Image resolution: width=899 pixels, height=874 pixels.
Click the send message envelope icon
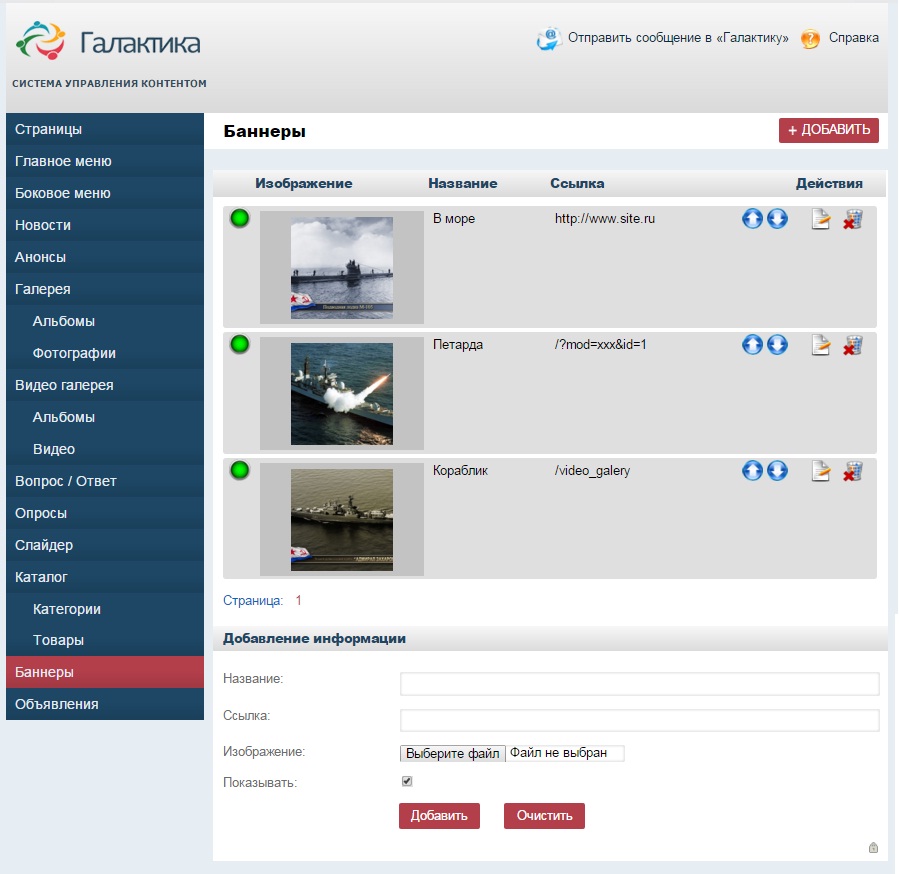(x=549, y=38)
